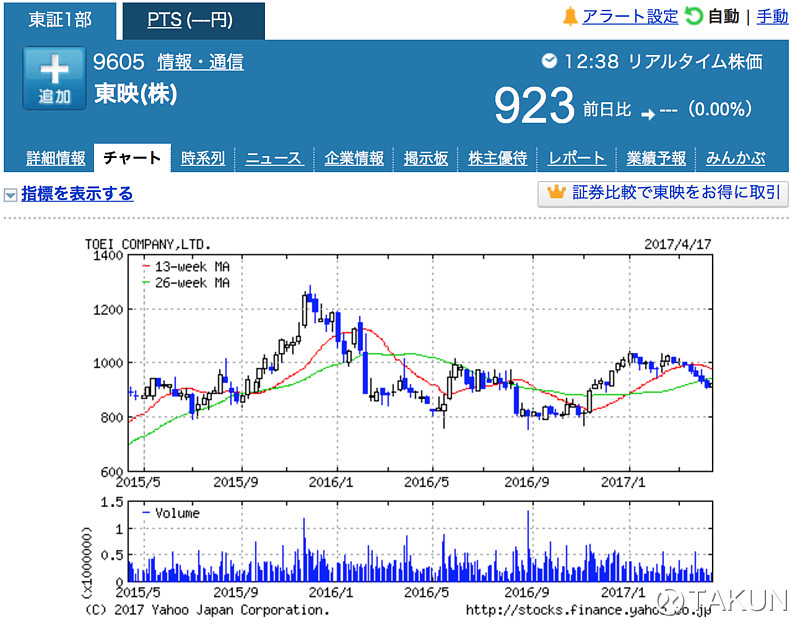The image size is (800, 622).
Task: Open the アラート設定 link
Action: pyautogui.click(x=630, y=16)
